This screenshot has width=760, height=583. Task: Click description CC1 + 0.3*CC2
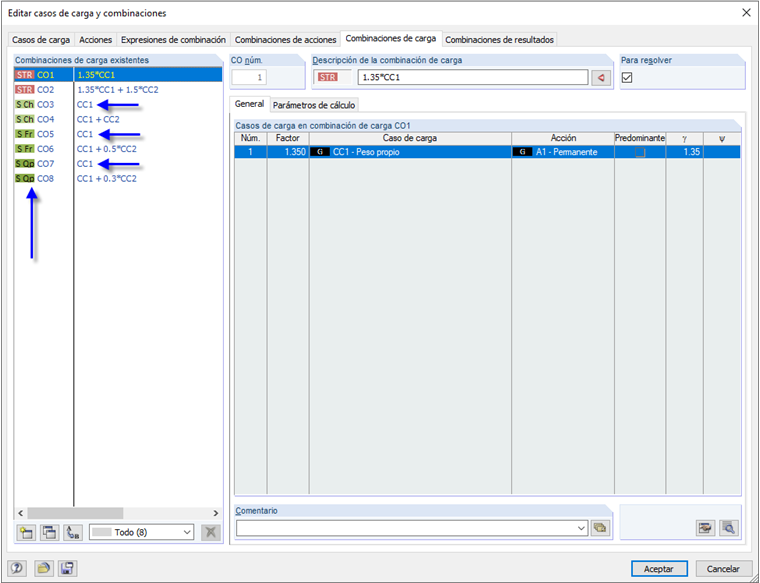click(x=107, y=178)
